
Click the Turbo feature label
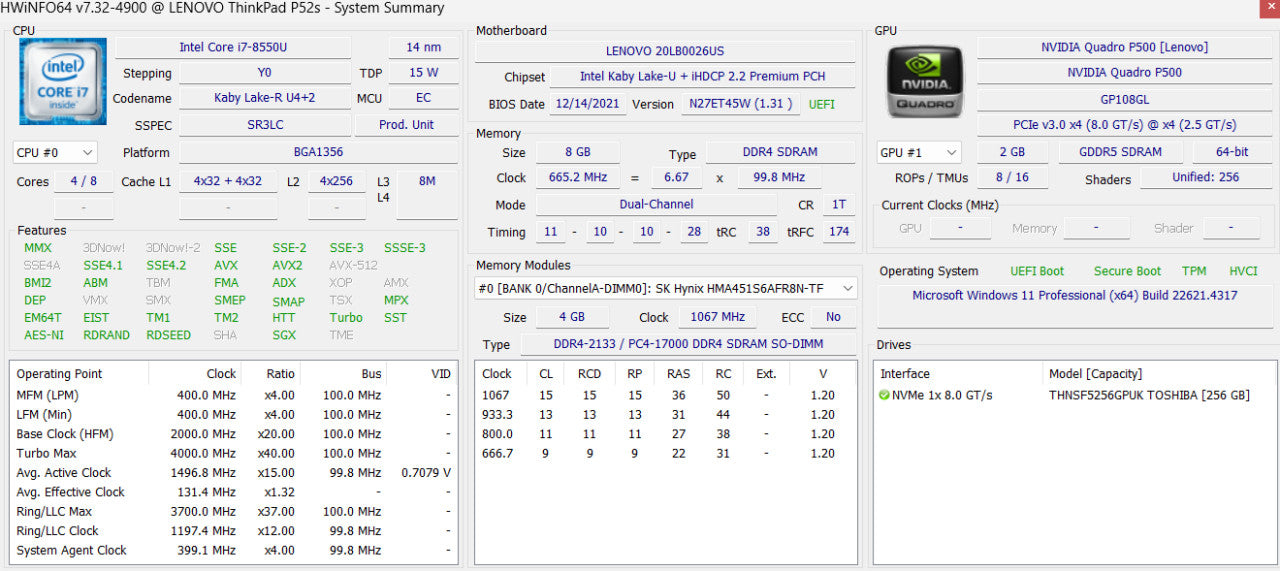point(346,318)
